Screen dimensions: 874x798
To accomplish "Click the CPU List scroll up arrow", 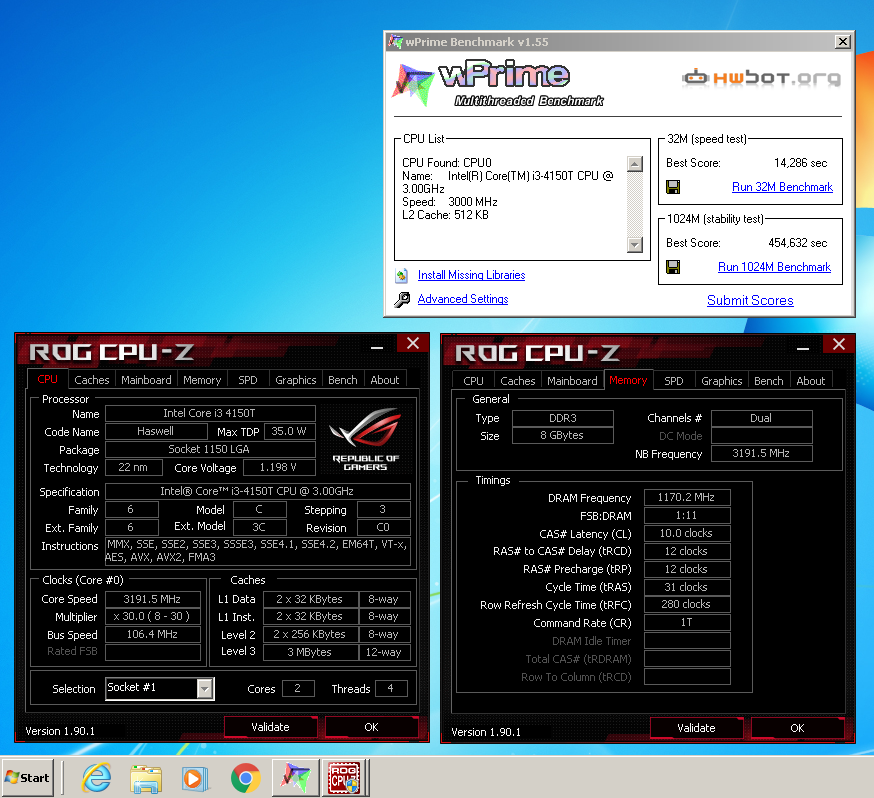I will click(x=635, y=164).
